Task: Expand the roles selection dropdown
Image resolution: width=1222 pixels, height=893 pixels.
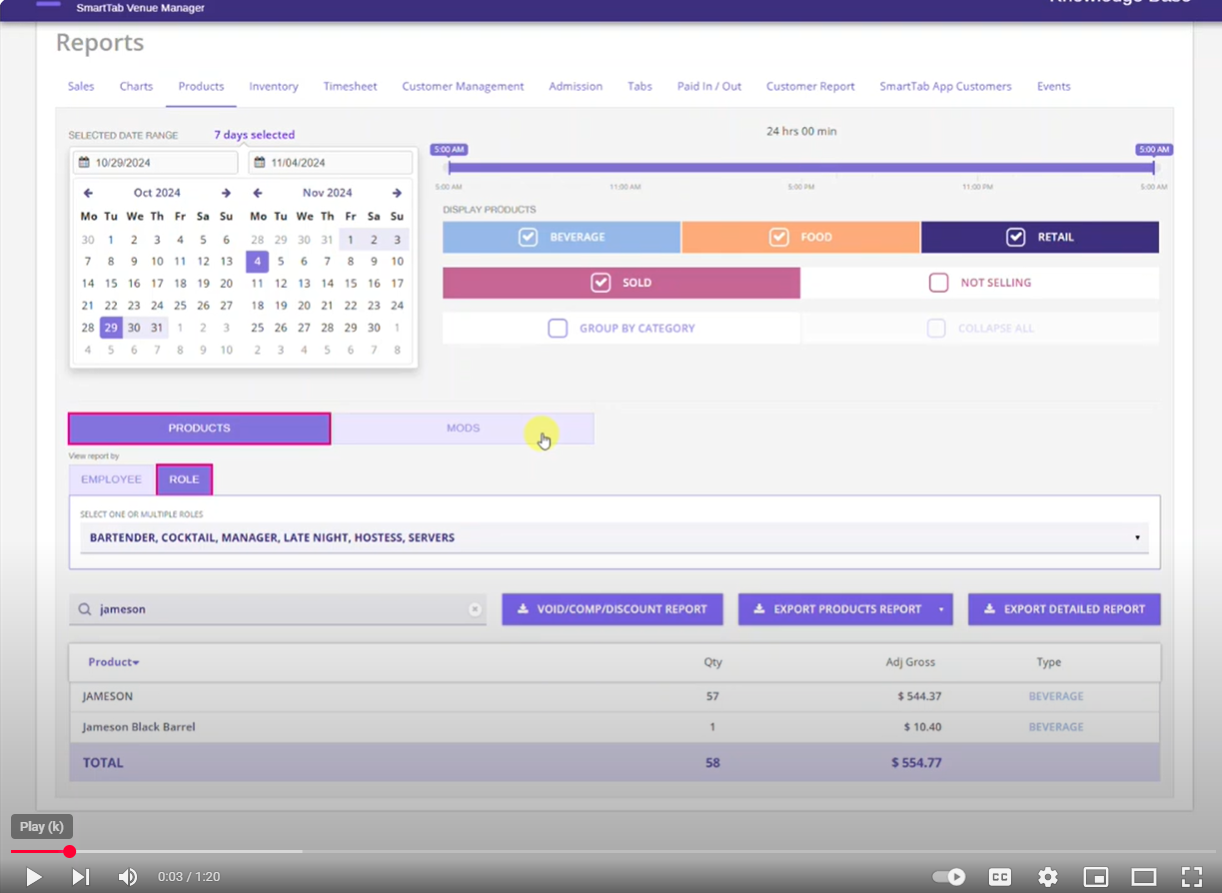Action: click(x=1137, y=538)
